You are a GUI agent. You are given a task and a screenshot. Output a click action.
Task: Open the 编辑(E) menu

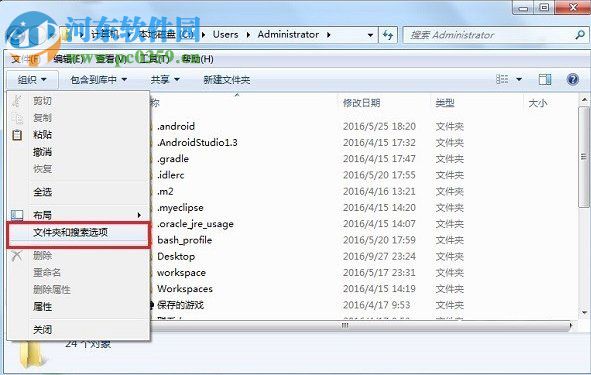(68, 59)
